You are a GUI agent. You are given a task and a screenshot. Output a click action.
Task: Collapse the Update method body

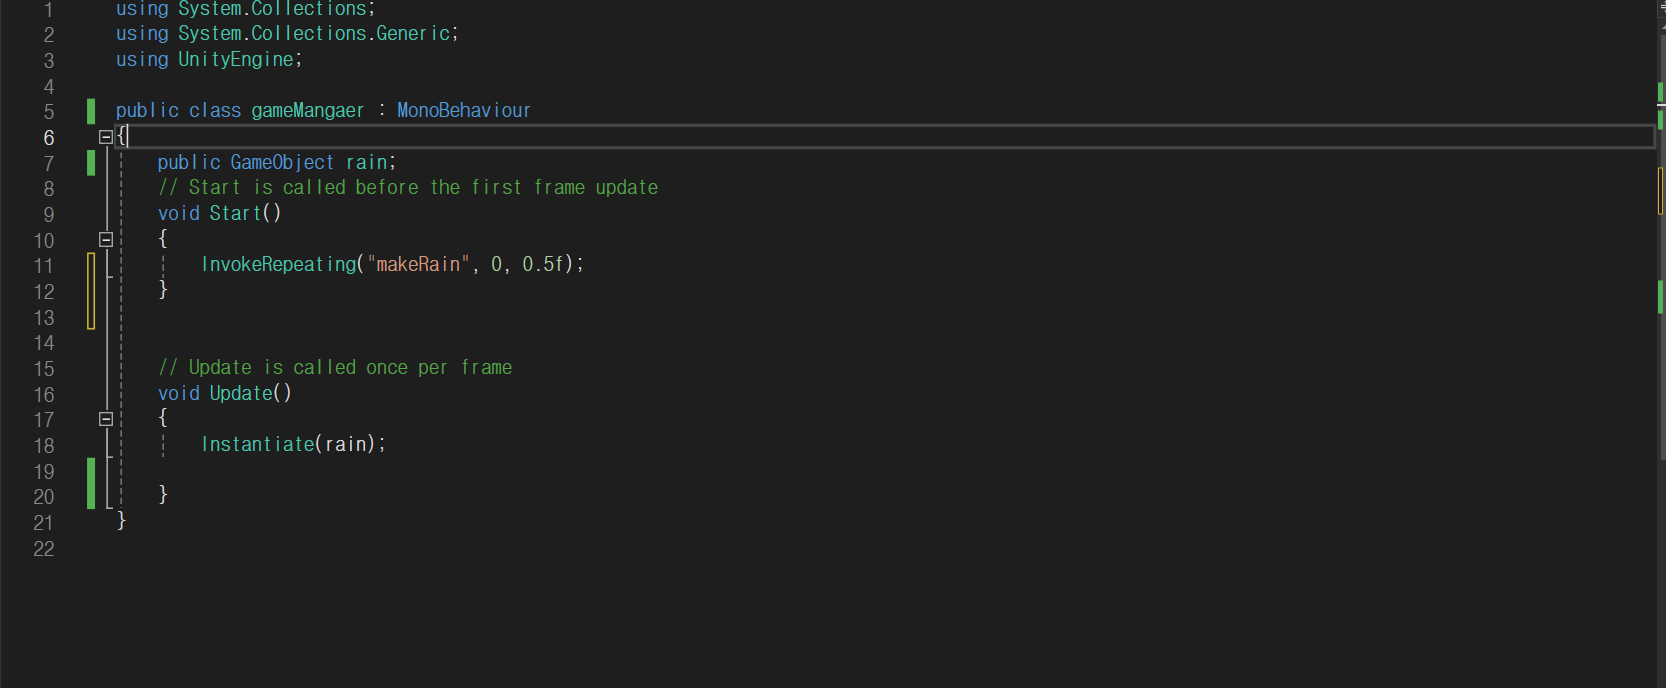point(106,419)
